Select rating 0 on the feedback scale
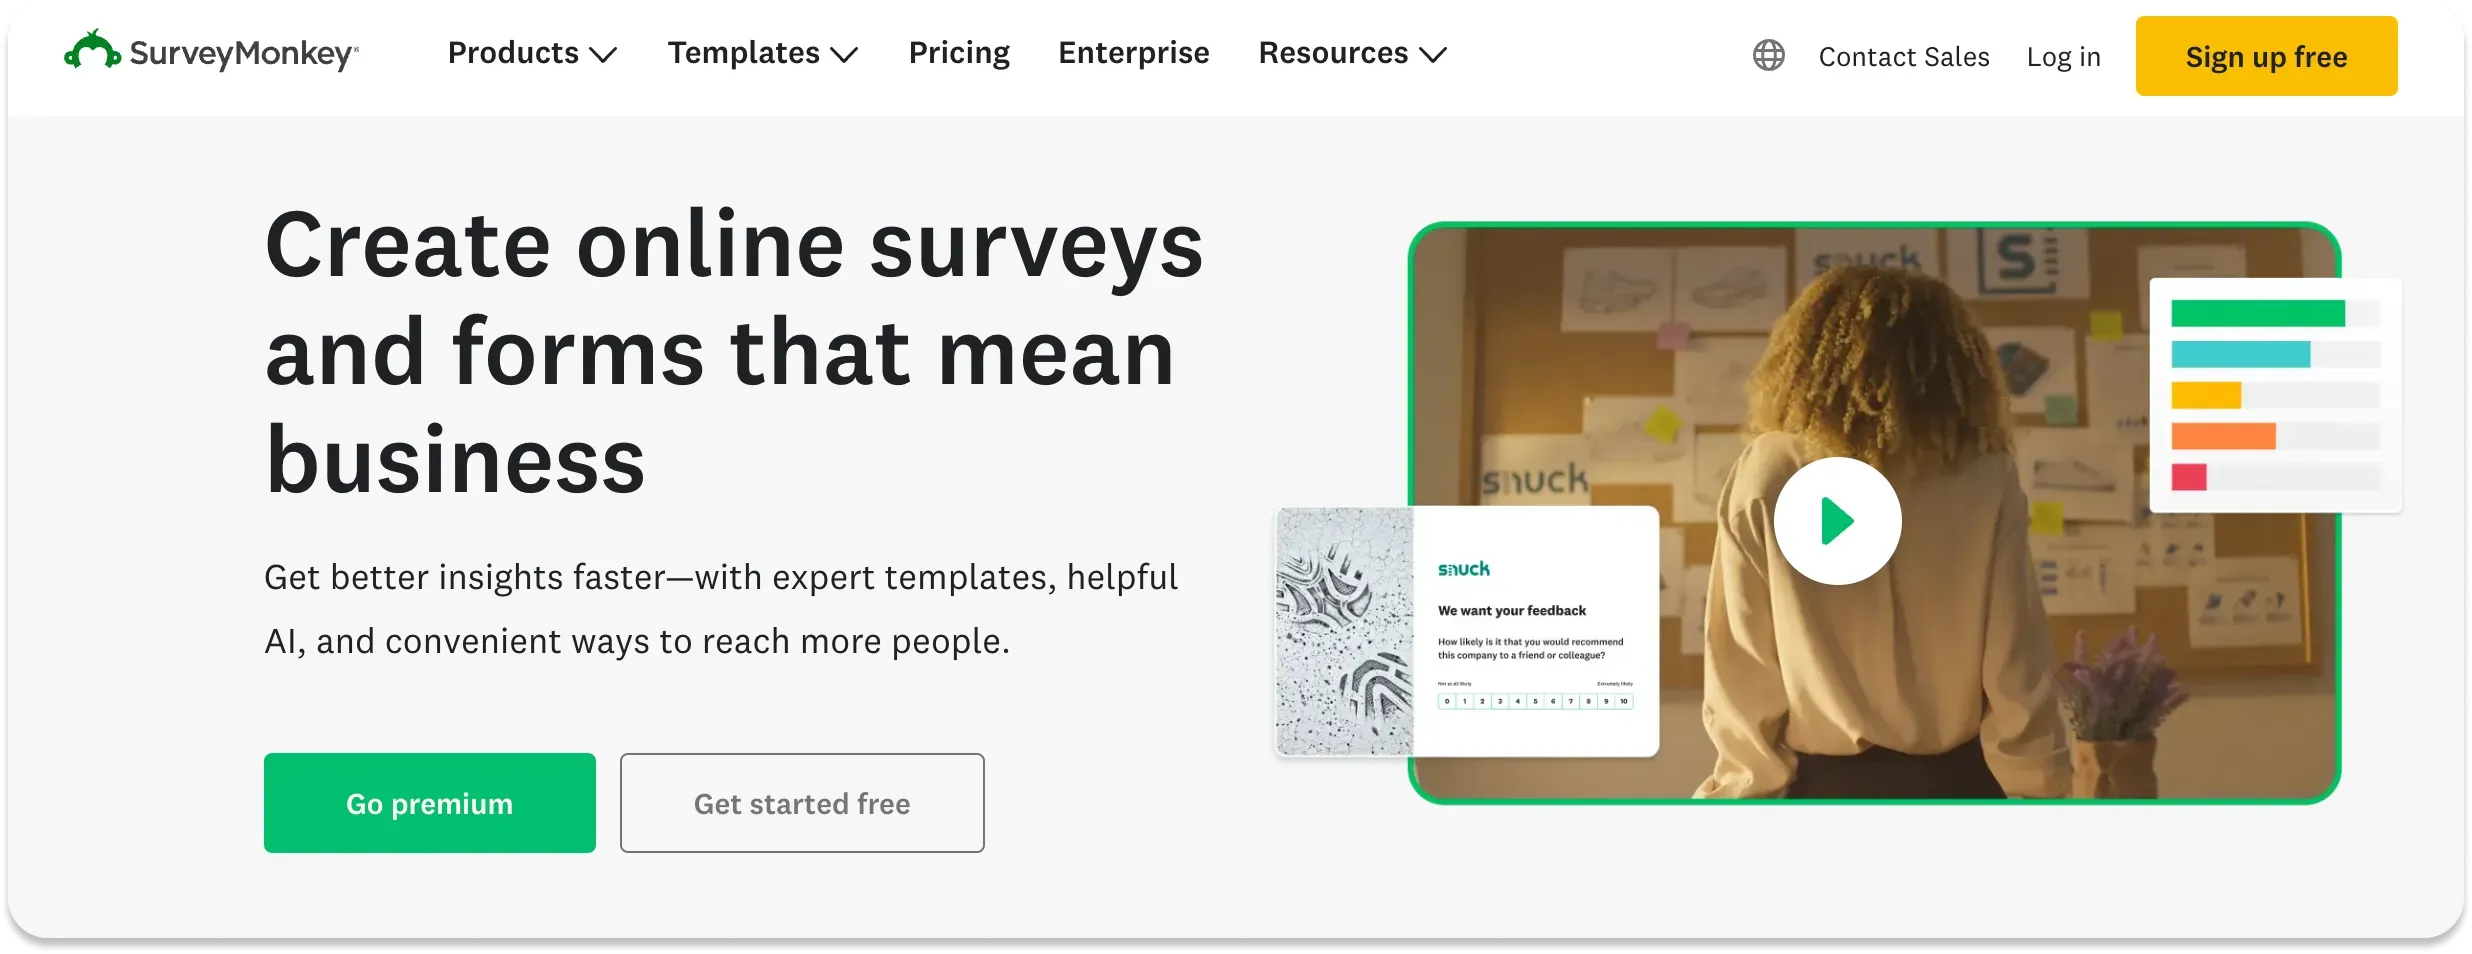Viewport: 2472px width, 954px height. [x=1447, y=701]
